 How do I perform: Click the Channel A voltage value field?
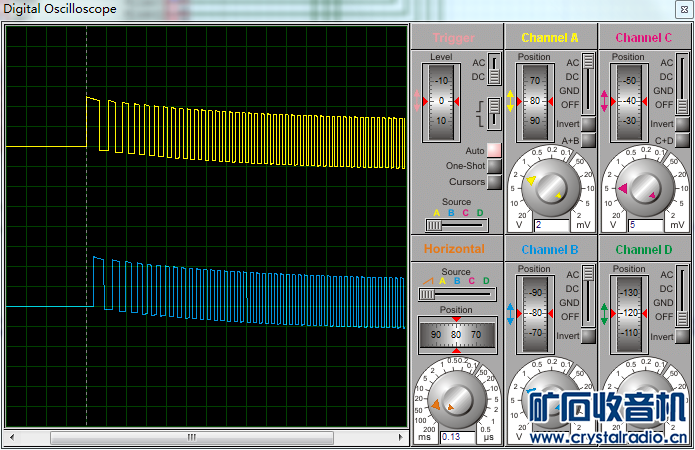click(x=551, y=225)
